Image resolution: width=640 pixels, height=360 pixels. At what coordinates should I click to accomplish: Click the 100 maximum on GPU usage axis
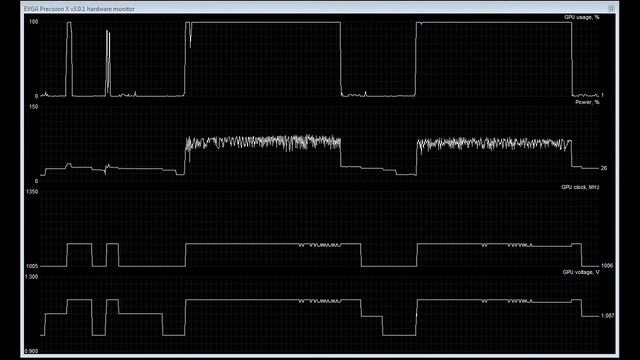[34, 22]
